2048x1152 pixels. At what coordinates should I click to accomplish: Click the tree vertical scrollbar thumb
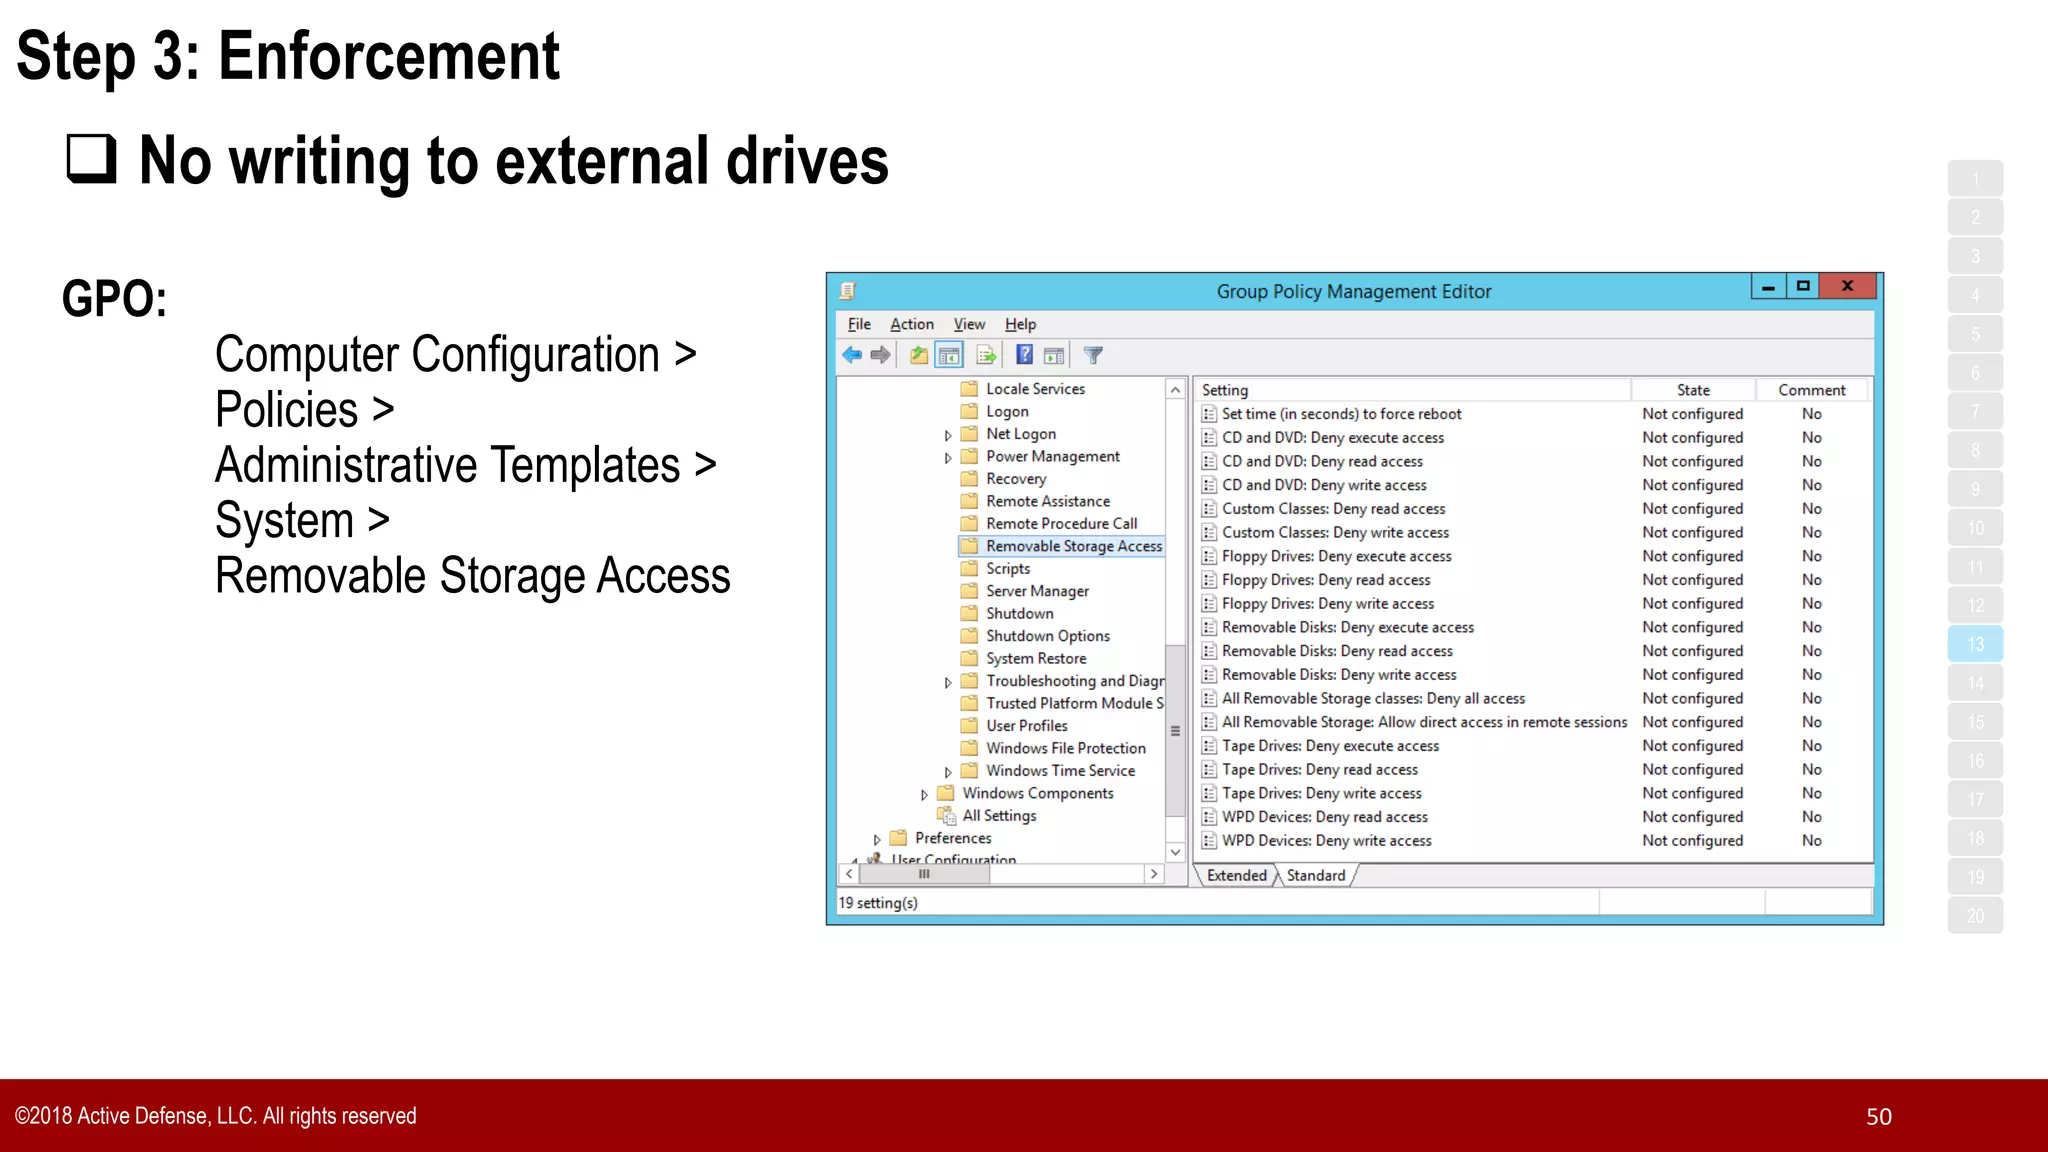[x=1176, y=730]
